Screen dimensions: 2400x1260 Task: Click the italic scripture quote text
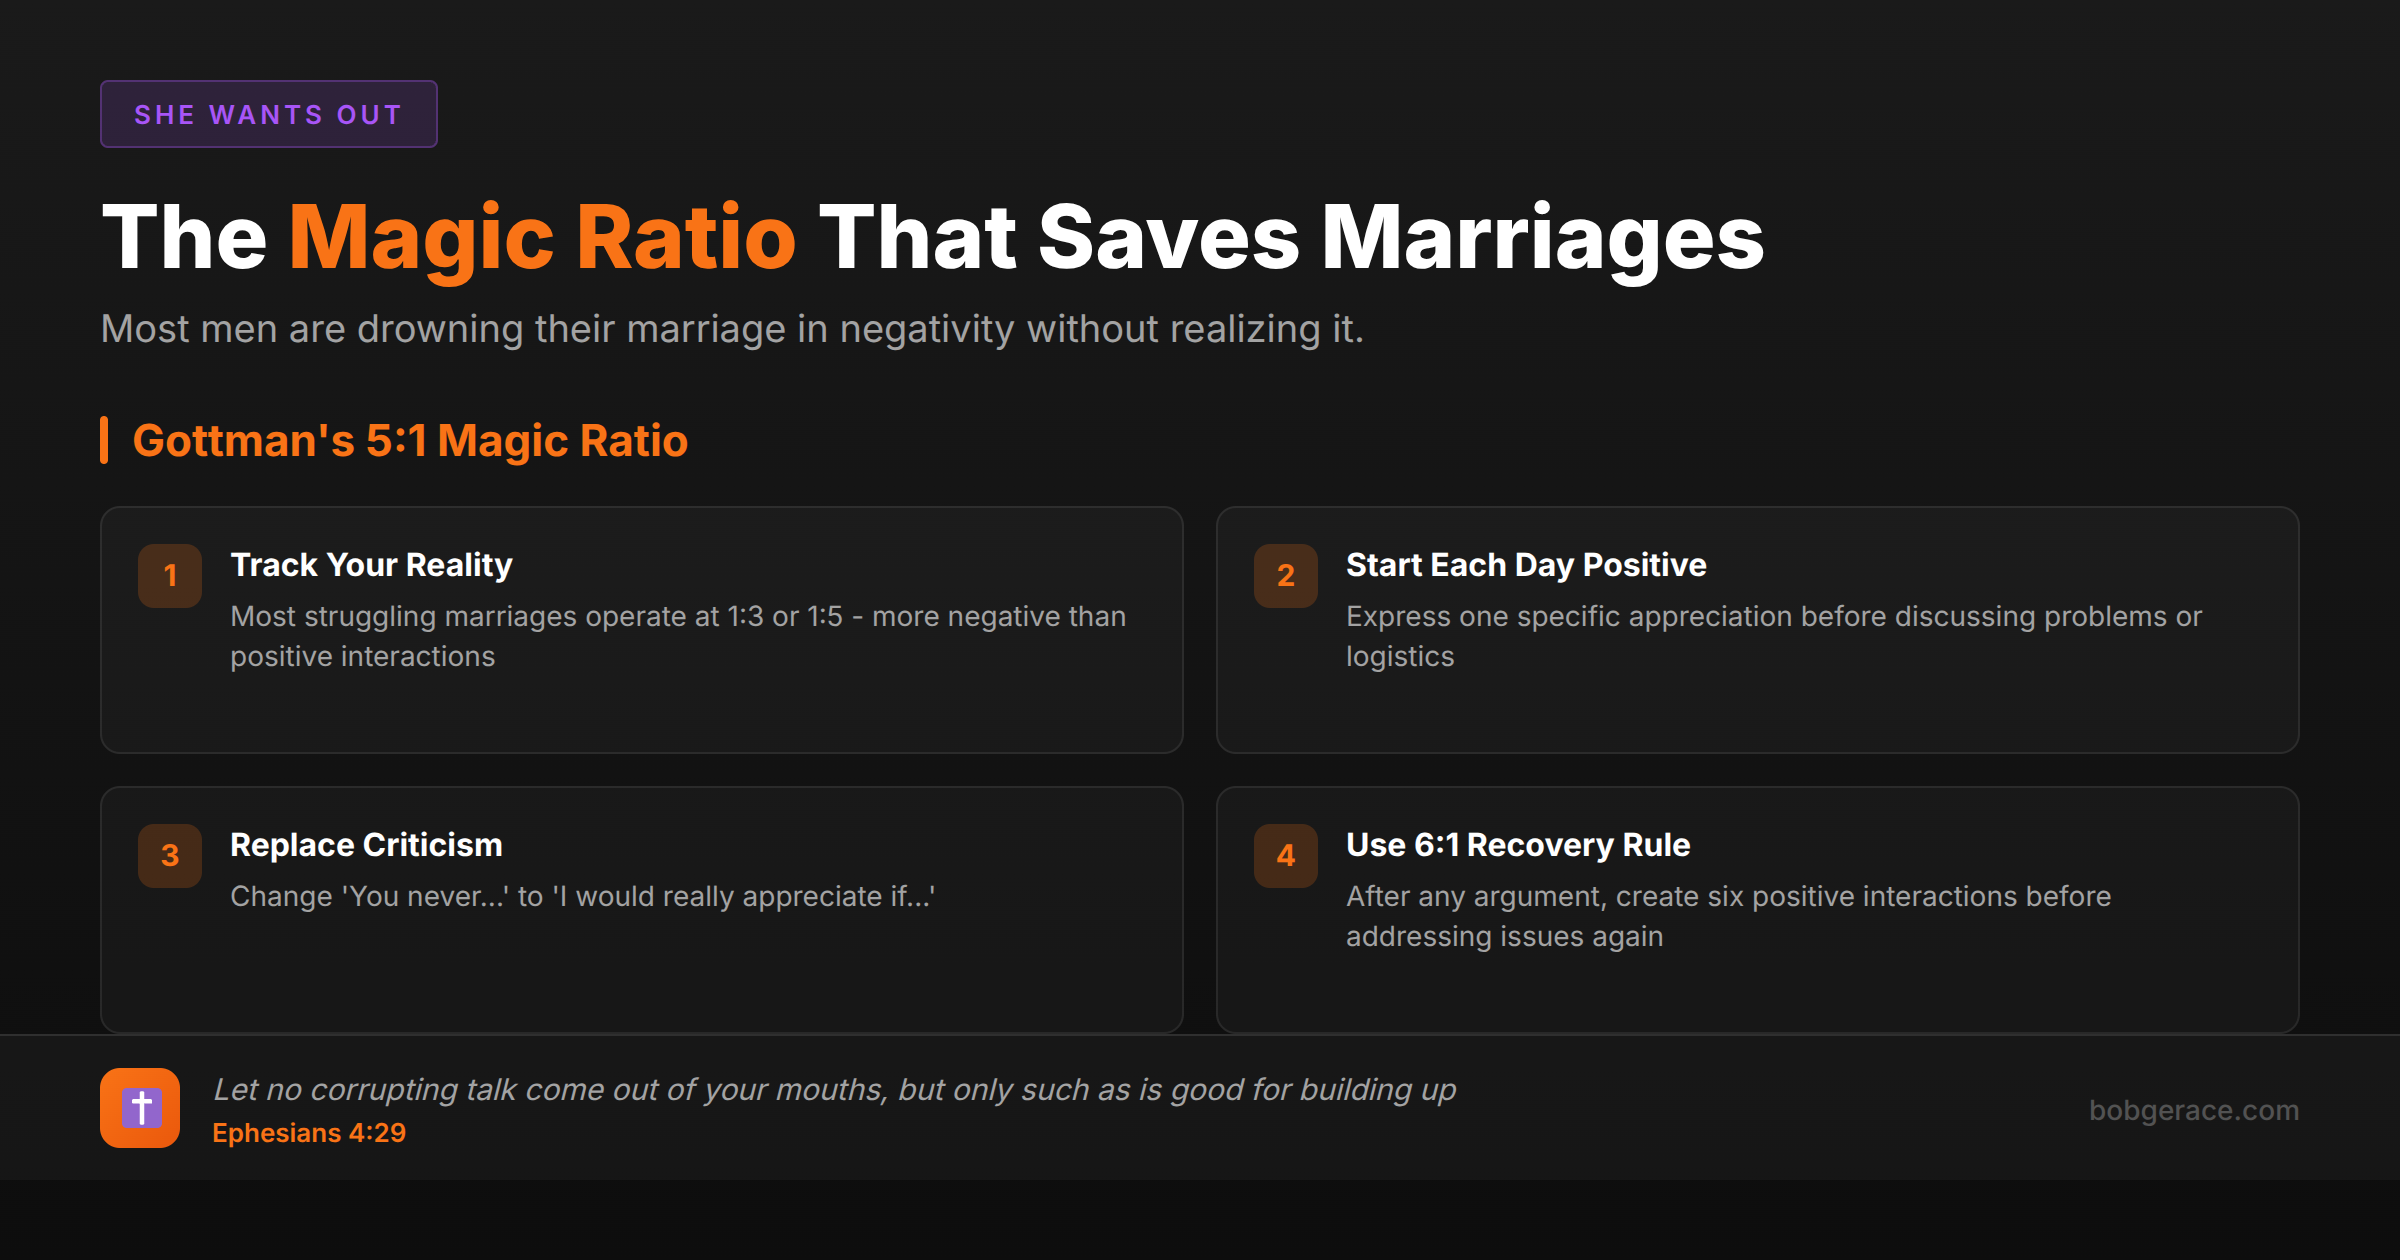point(835,1090)
